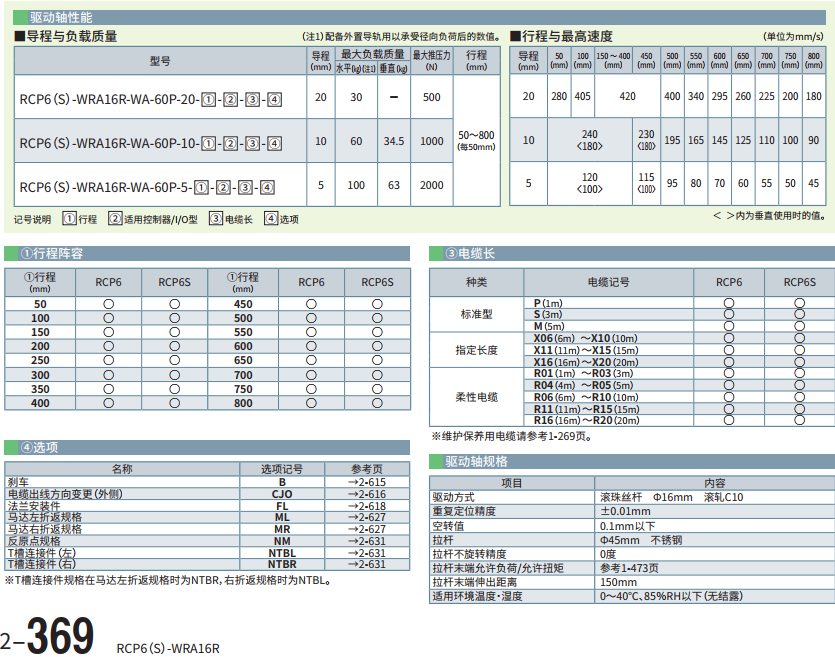
Task: Select the speed value 420
Action: click(627, 96)
